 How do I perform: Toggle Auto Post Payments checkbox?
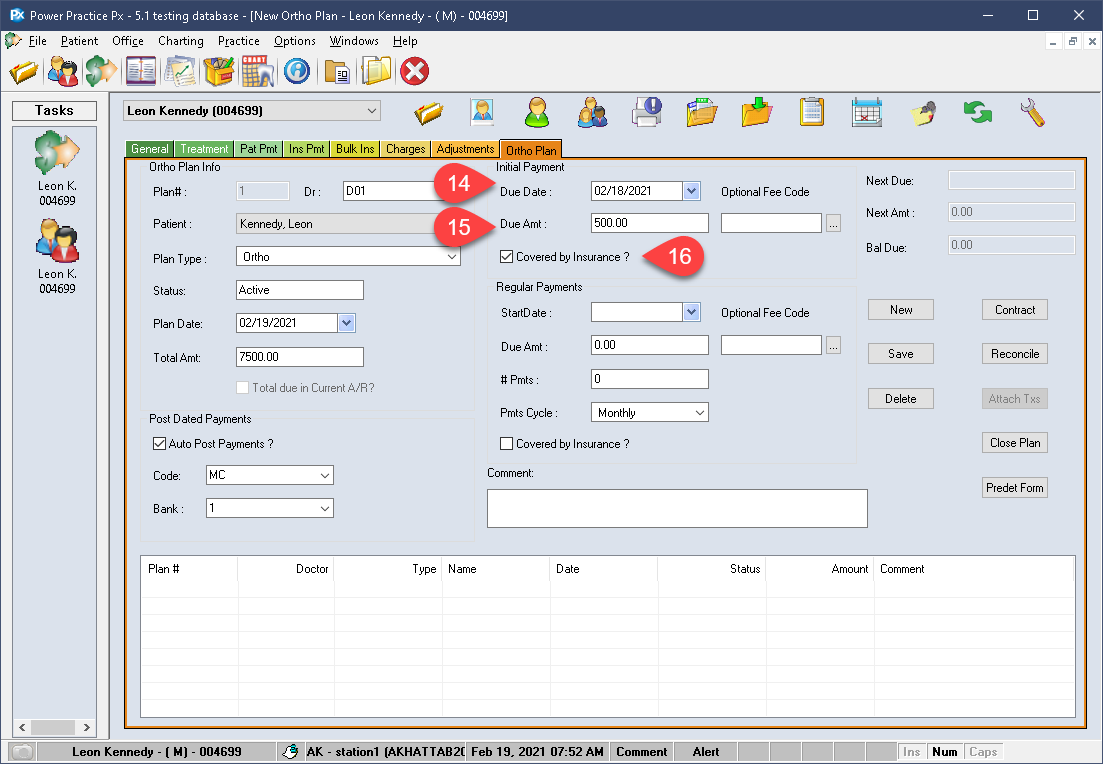160,444
